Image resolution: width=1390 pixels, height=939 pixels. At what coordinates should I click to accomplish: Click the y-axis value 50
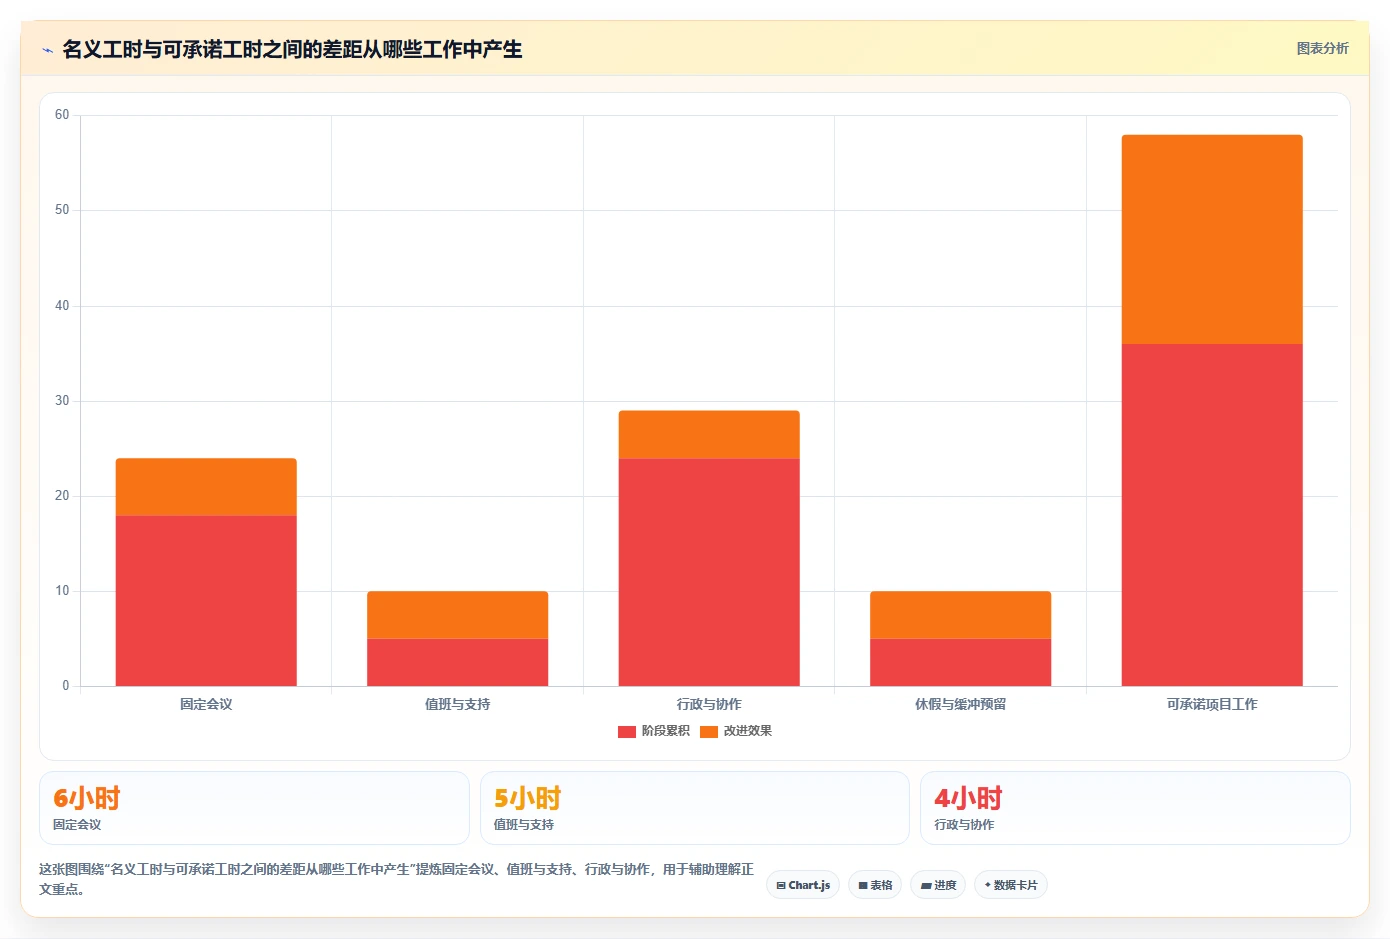(x=62, y=210)
